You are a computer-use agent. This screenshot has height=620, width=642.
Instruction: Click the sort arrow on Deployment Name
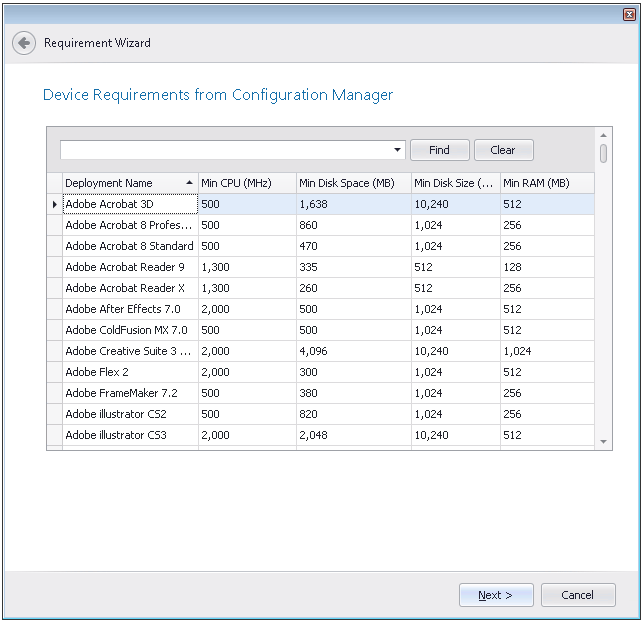tap(189, 183)
